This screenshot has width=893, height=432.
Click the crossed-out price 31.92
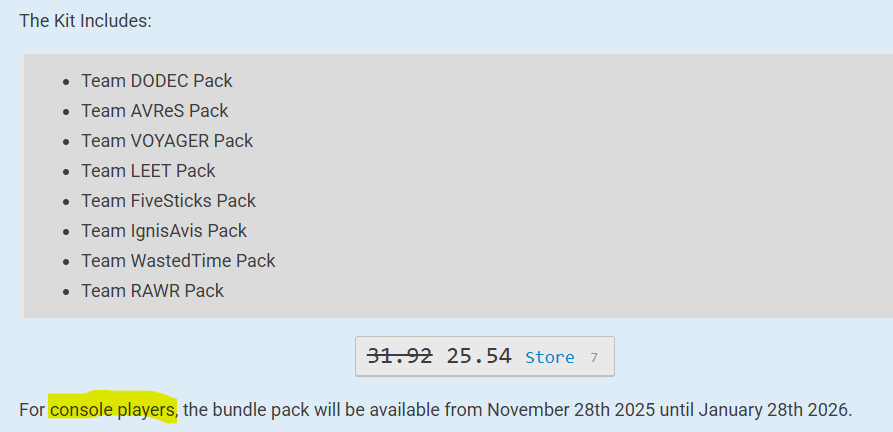(400, 356)
